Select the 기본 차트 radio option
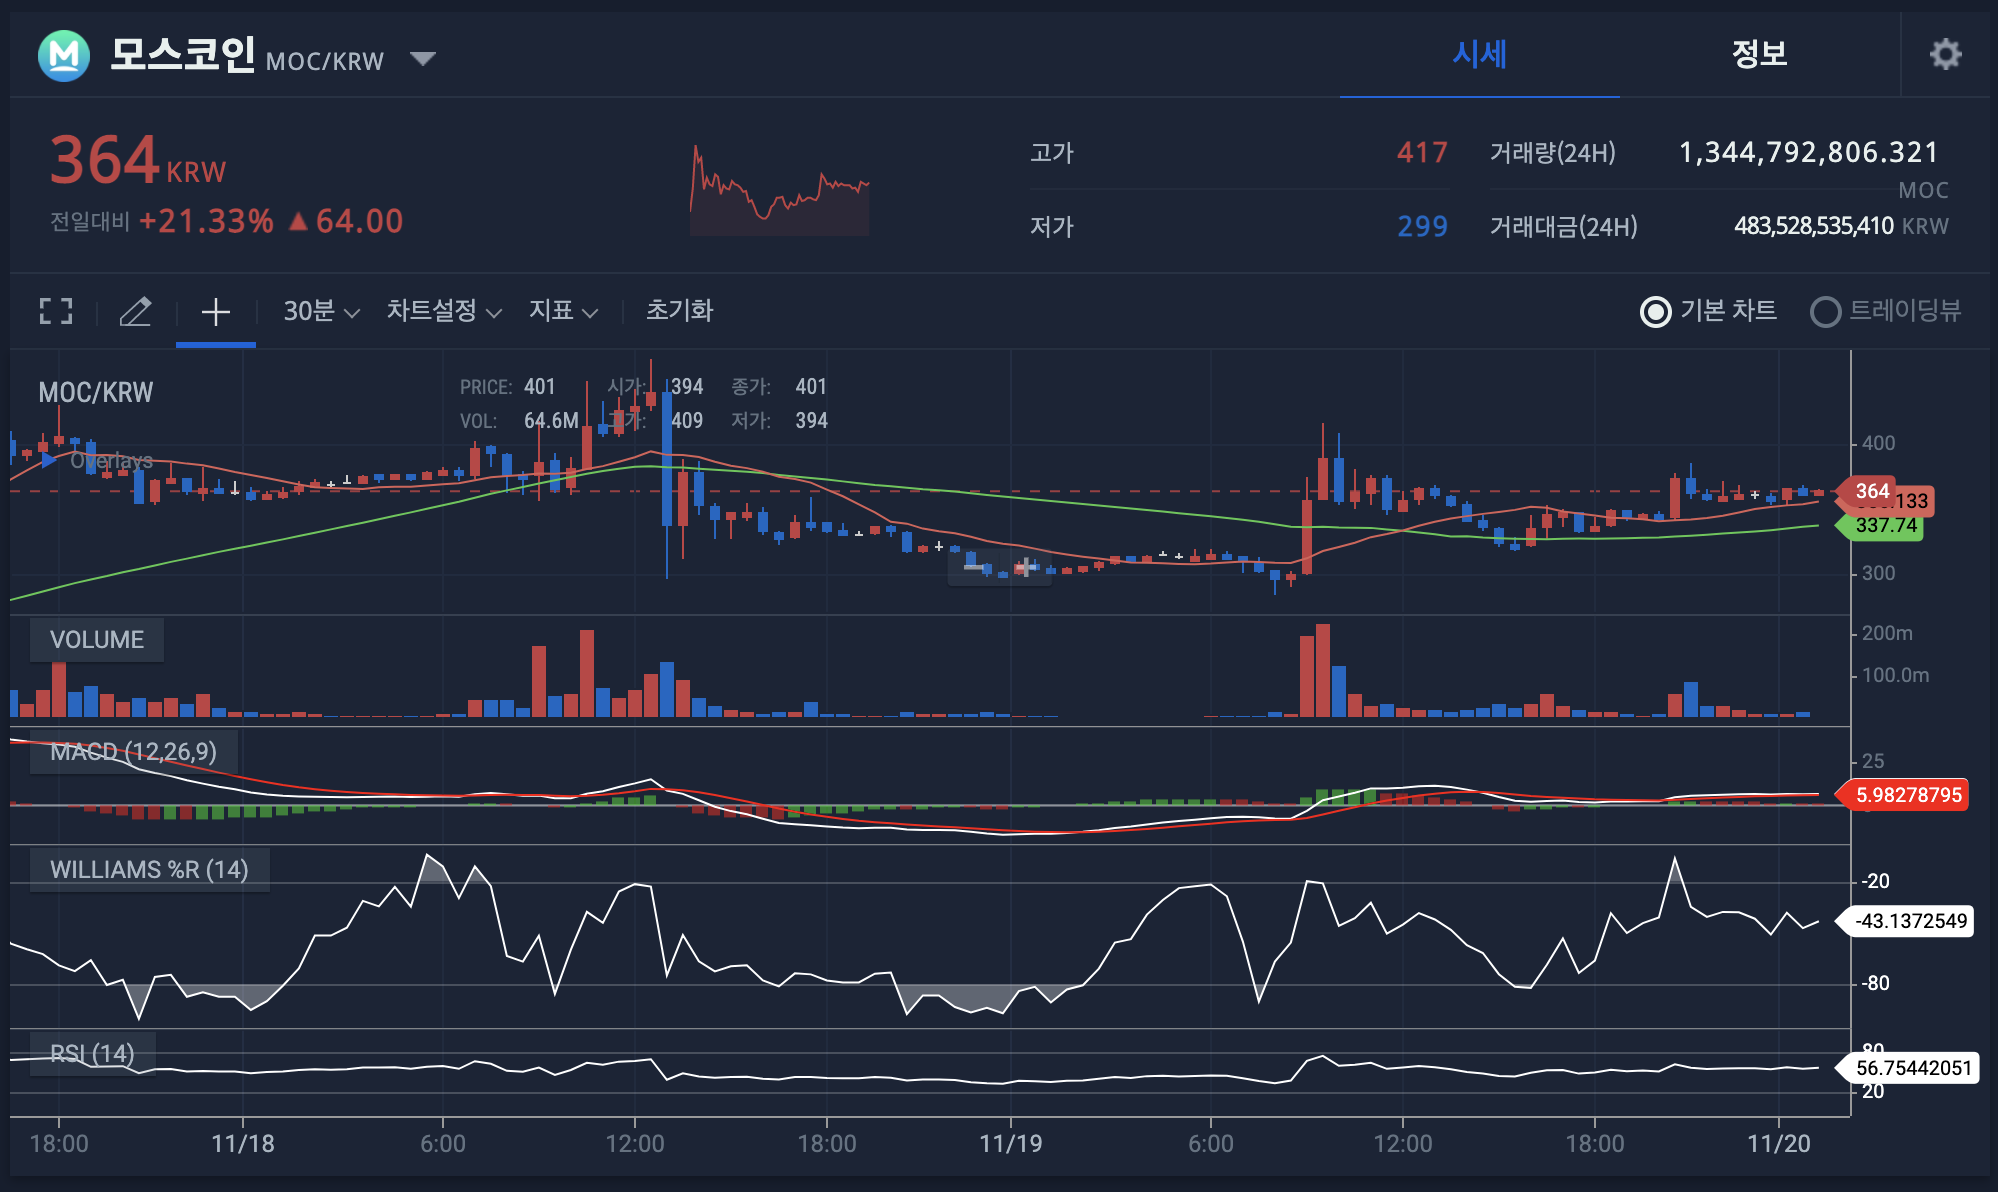Screen dimensions: 1998x1192 [x=1656, y=312]
